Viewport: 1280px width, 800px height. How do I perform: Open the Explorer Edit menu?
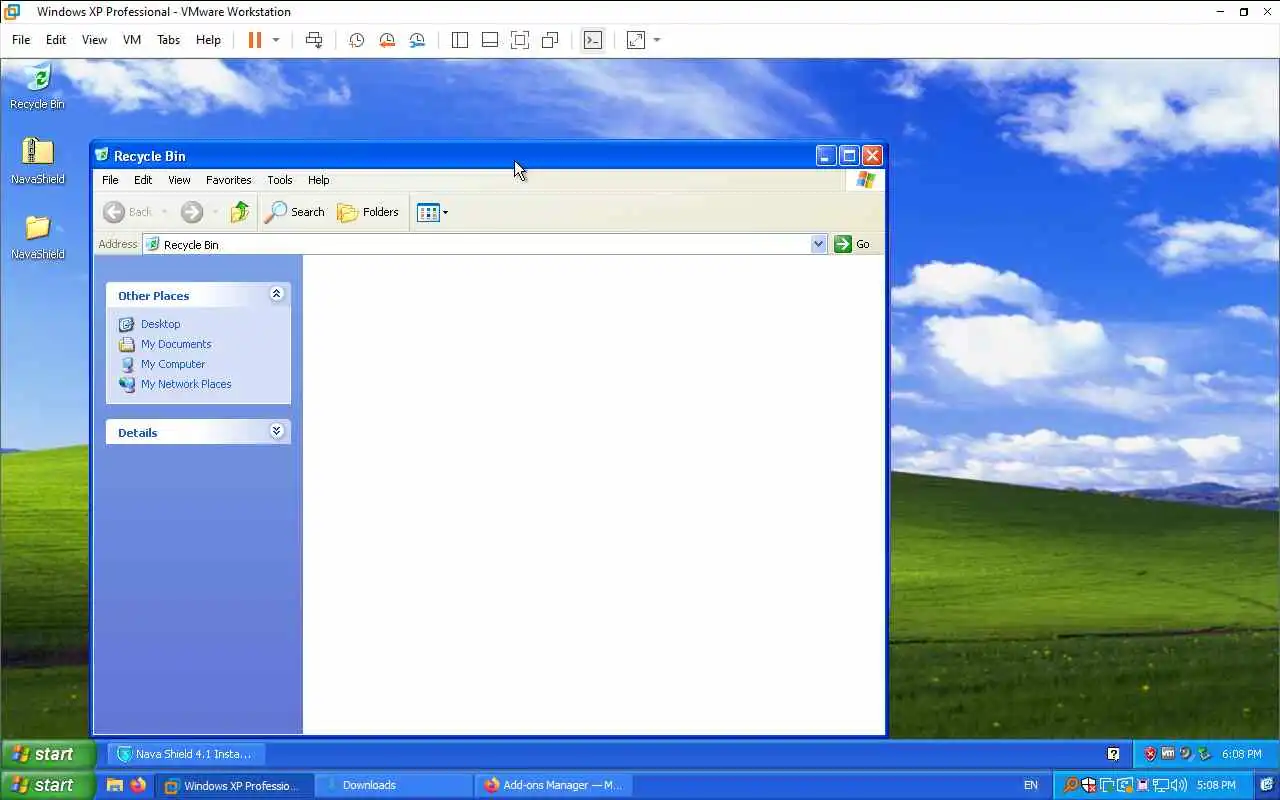pyautogui.click(x=143, y=180)
